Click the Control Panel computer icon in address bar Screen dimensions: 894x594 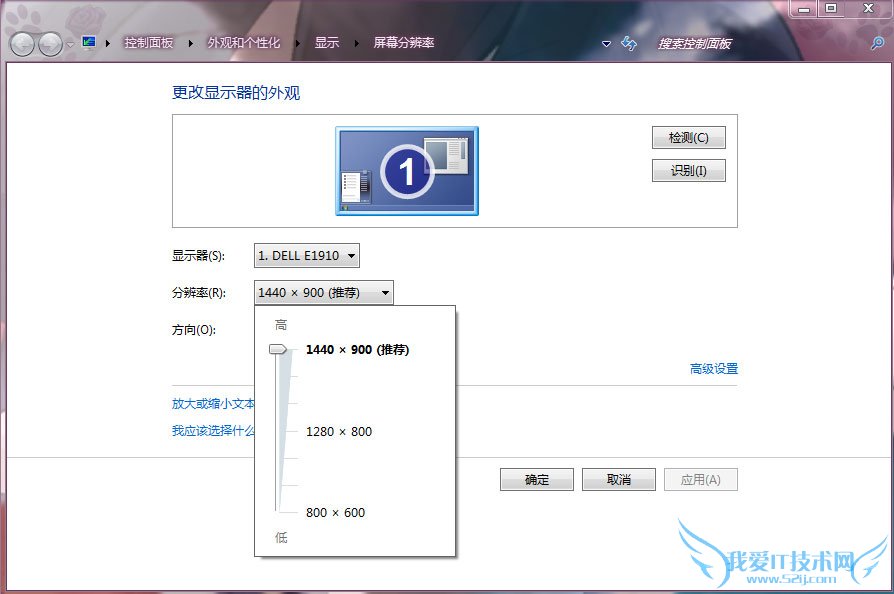[88, 43]
